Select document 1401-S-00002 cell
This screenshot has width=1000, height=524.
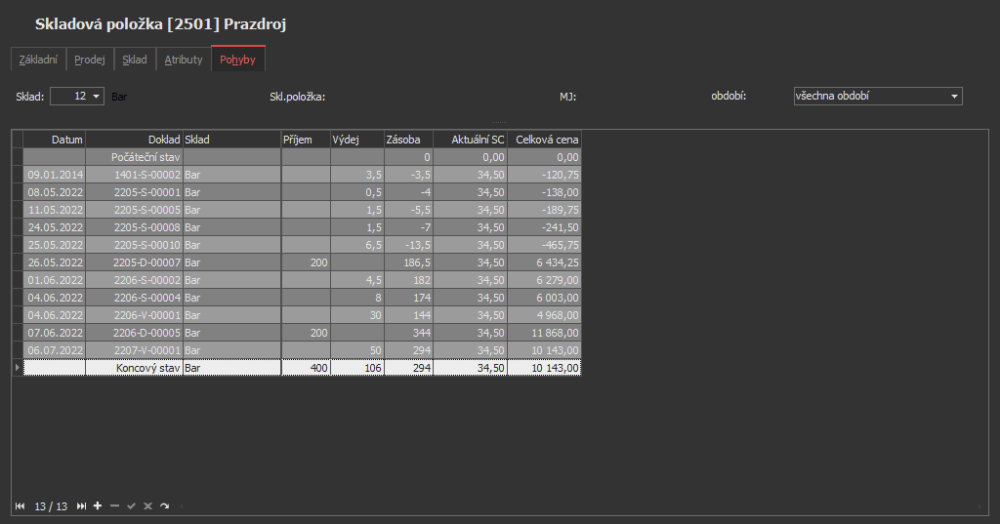point(135,175)
